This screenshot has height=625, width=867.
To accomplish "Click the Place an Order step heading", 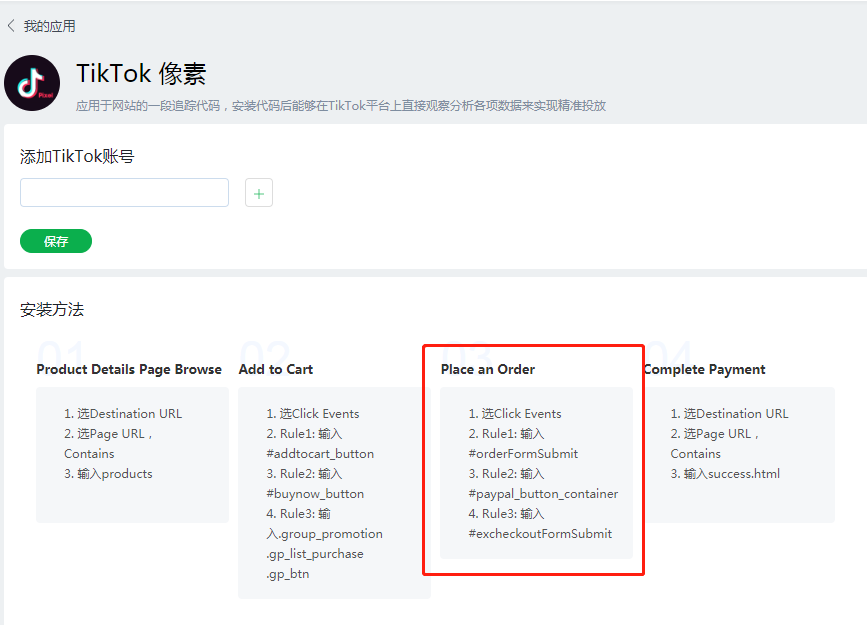I will coord(488,369).
